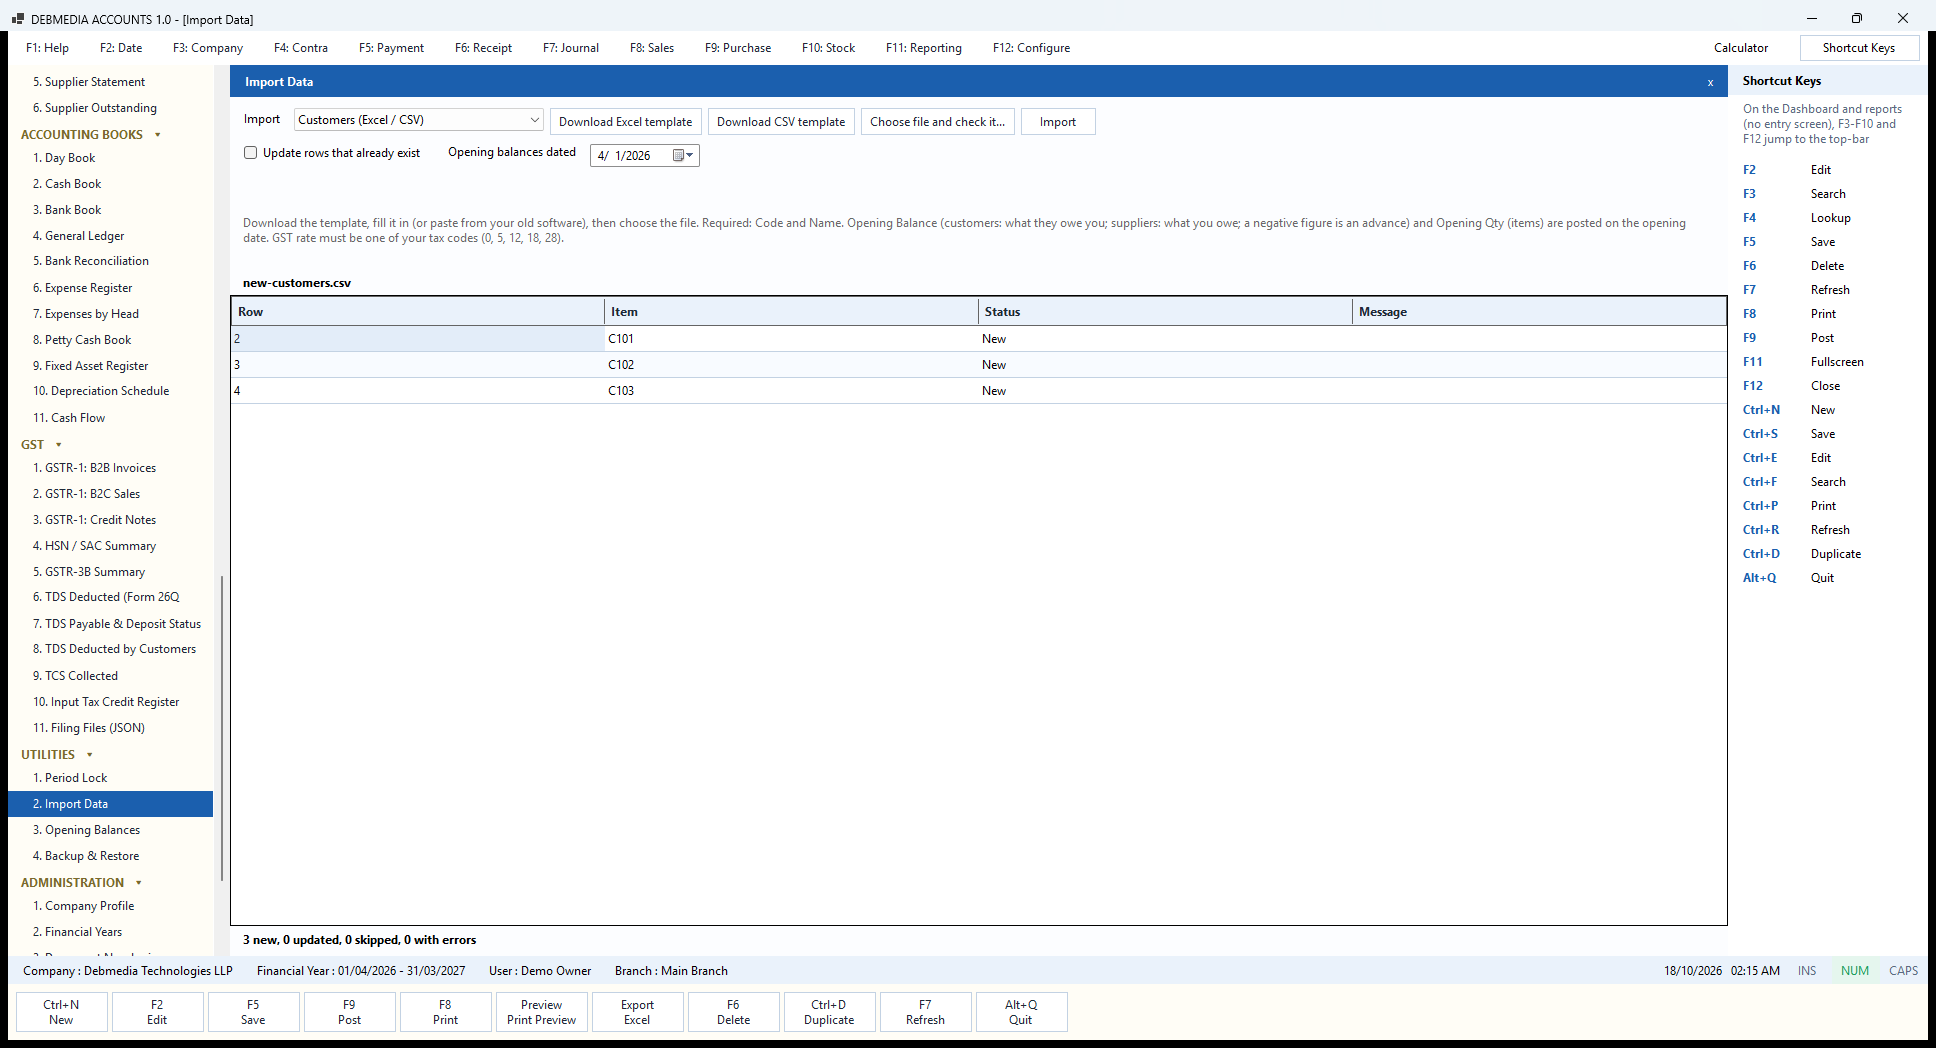Collapse the ACCOUNTING BOOKS section
This screenshot has height=1048, width=1936.
point(157,135)
